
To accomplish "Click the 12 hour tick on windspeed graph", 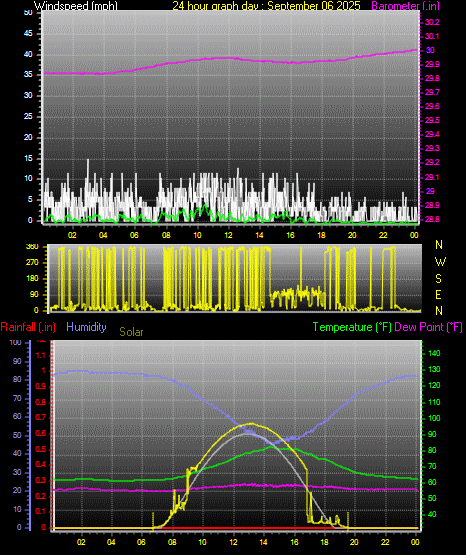I will click(x=228, y=235).
